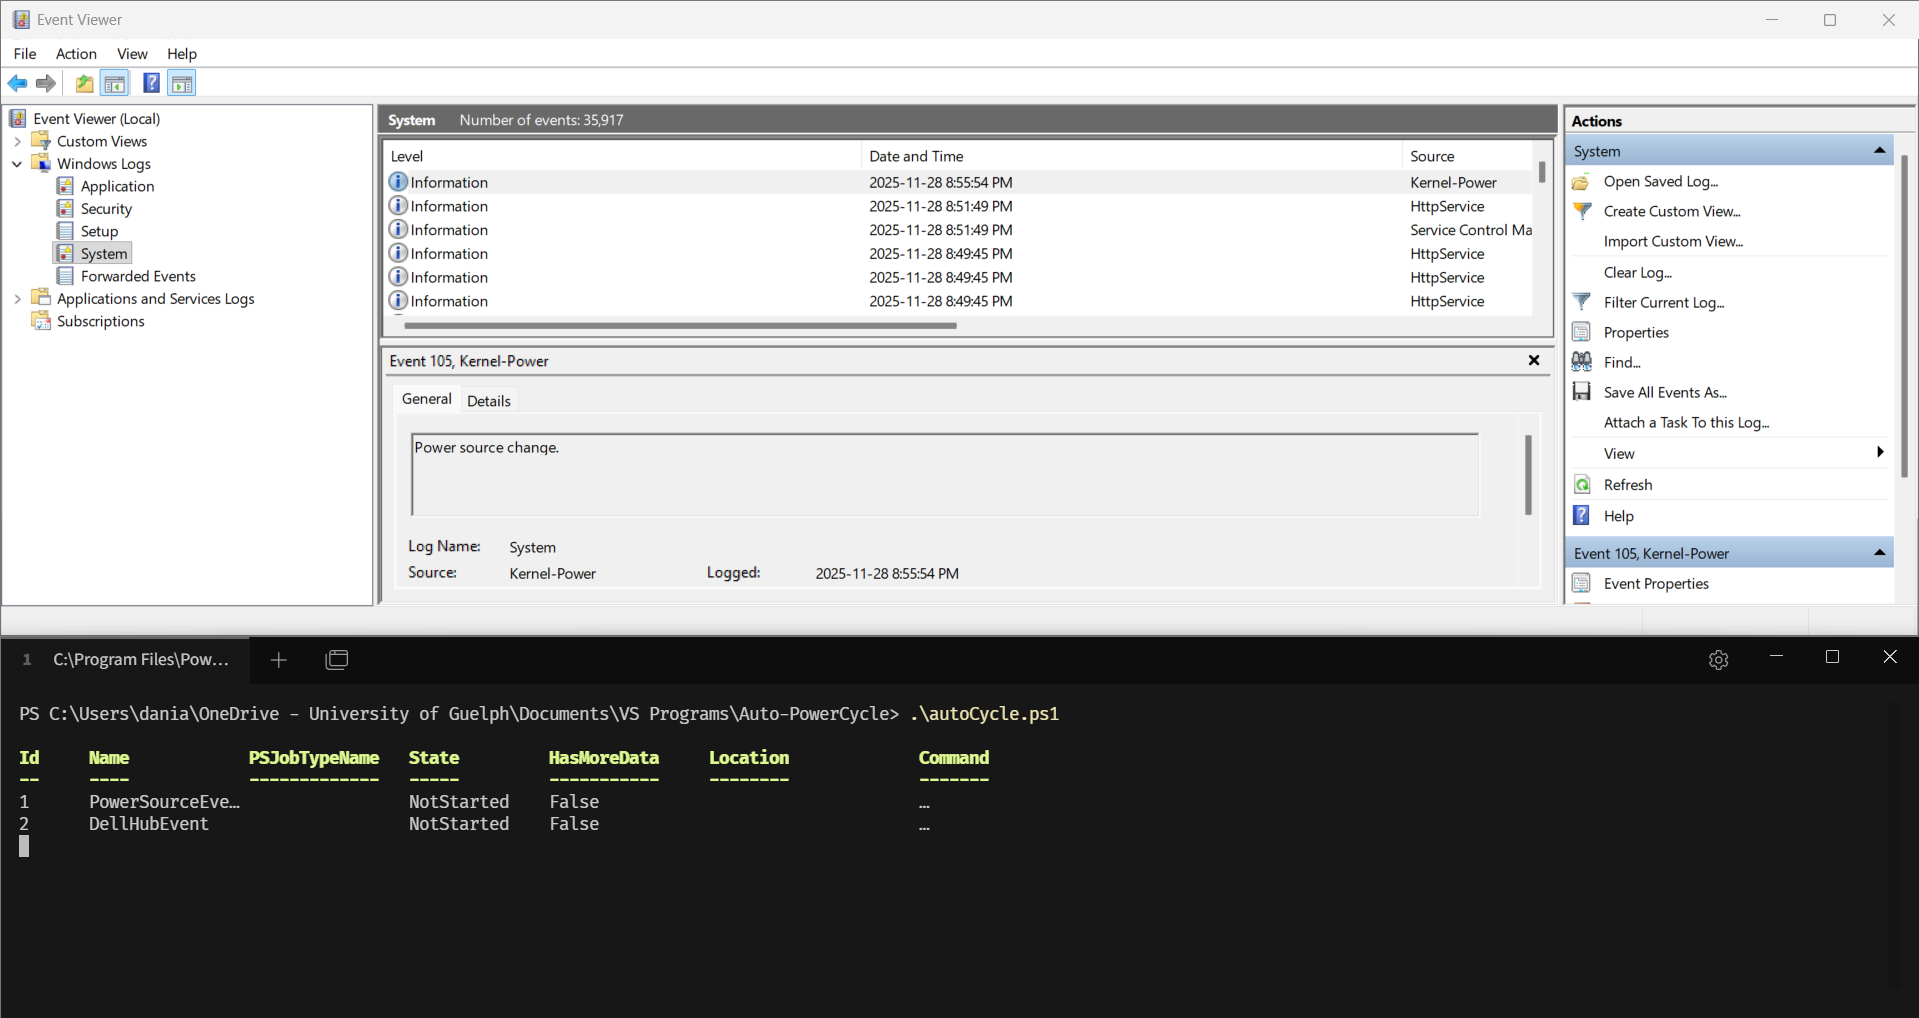Click Create Custom View action
Screen dimensions: 1919x1018
coord(1671,211)
